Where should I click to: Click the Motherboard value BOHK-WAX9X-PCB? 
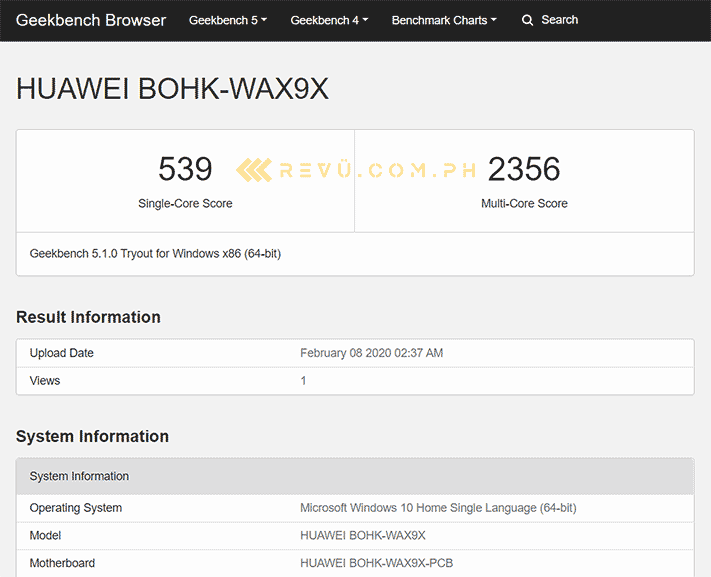[x=376, y=563]
